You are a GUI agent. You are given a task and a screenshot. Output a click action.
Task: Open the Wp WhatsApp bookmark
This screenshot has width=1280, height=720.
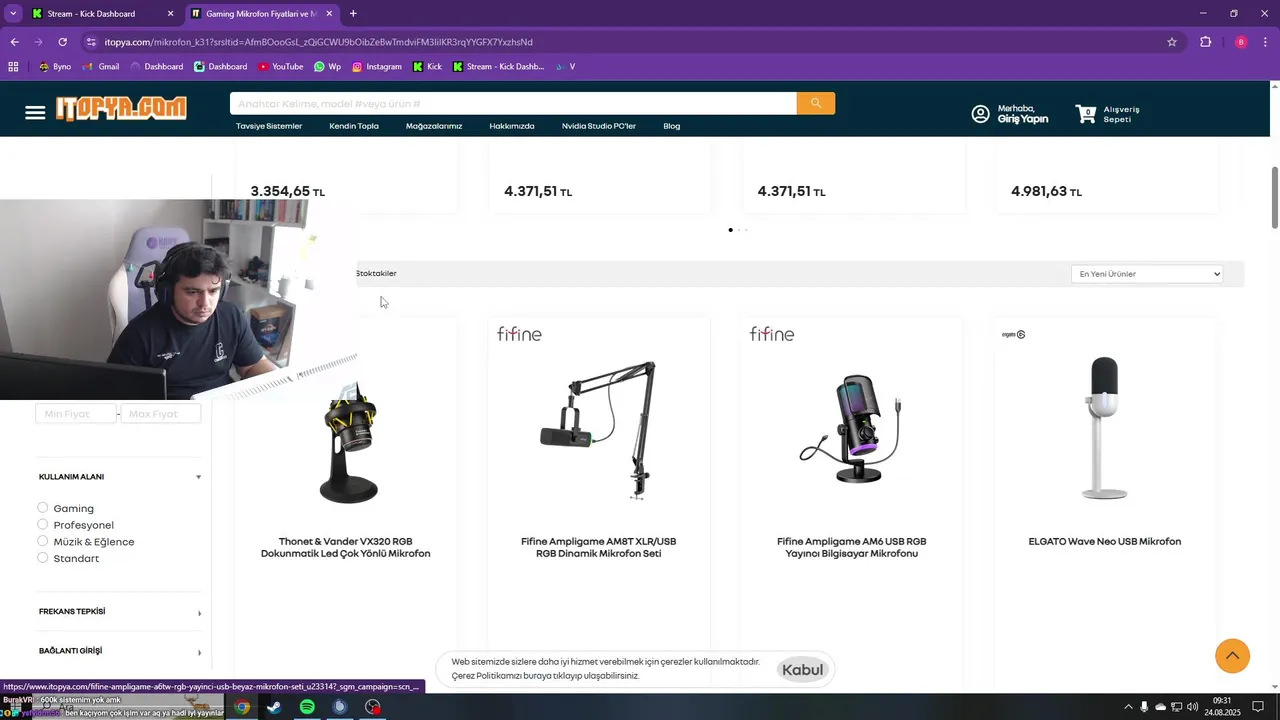pos(327,67)
